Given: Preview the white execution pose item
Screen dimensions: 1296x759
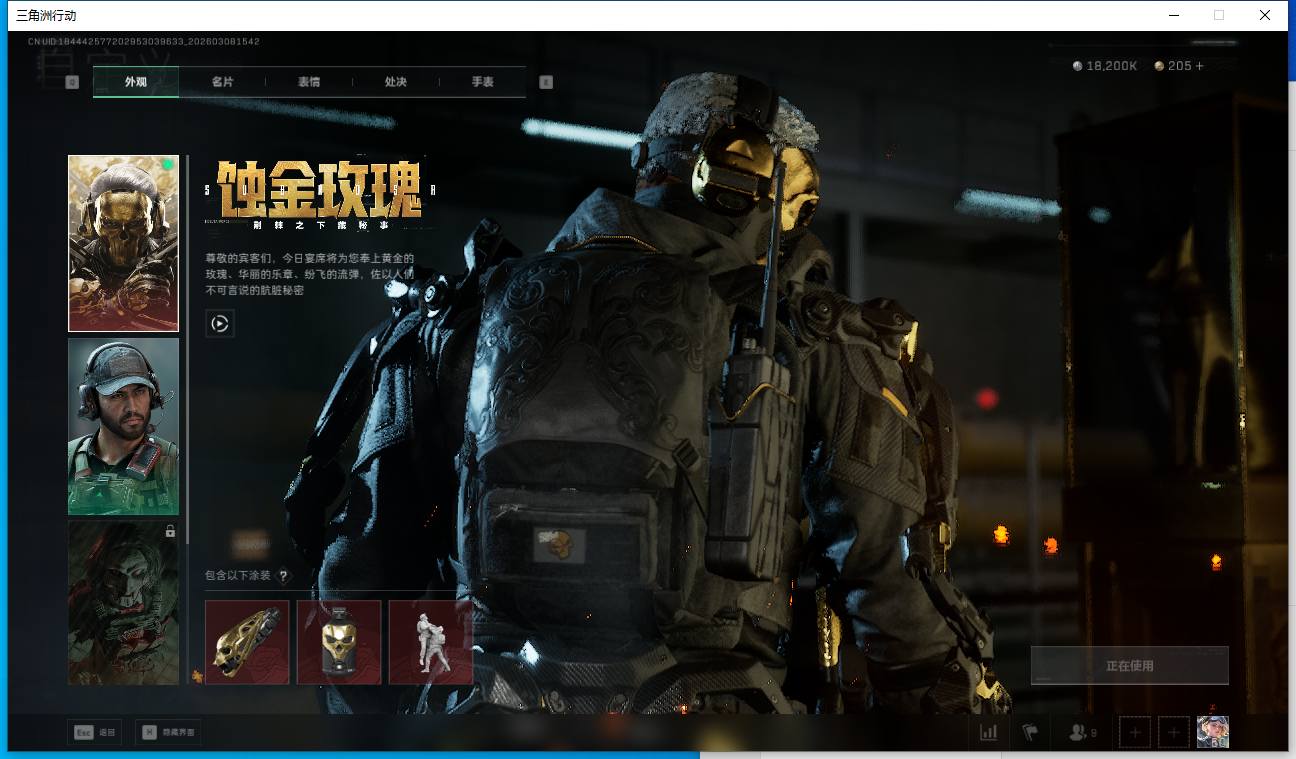Looking at the screenshot, I should pyautogui.click(x=430, y=642).
